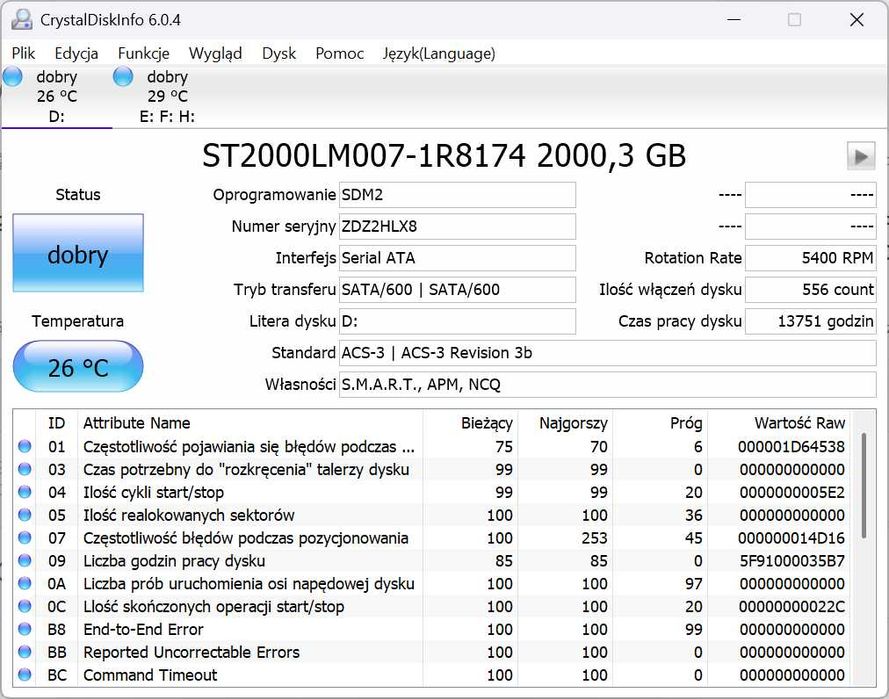
Task: Click the Attribute Name column header
Action: 250,423
